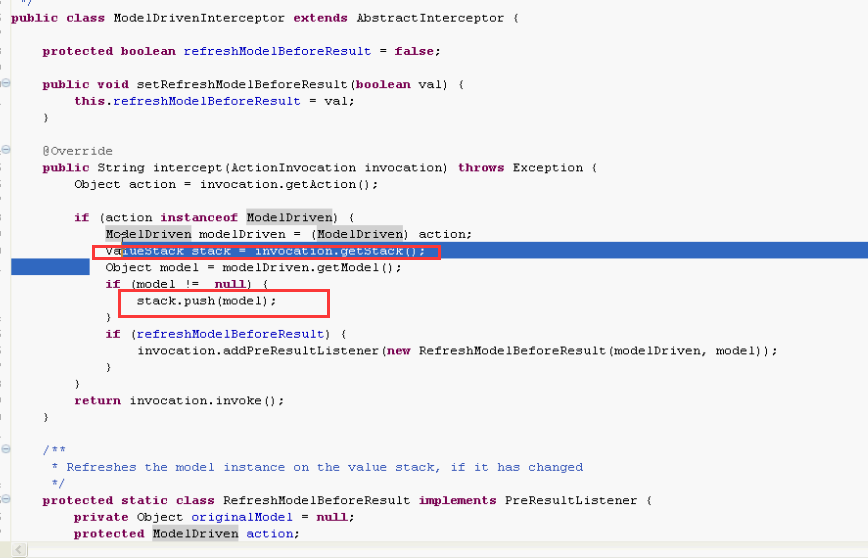Click the 'ModelDriven modelDriven = (ModelDriven) action;' line

[x=288, y=234]
